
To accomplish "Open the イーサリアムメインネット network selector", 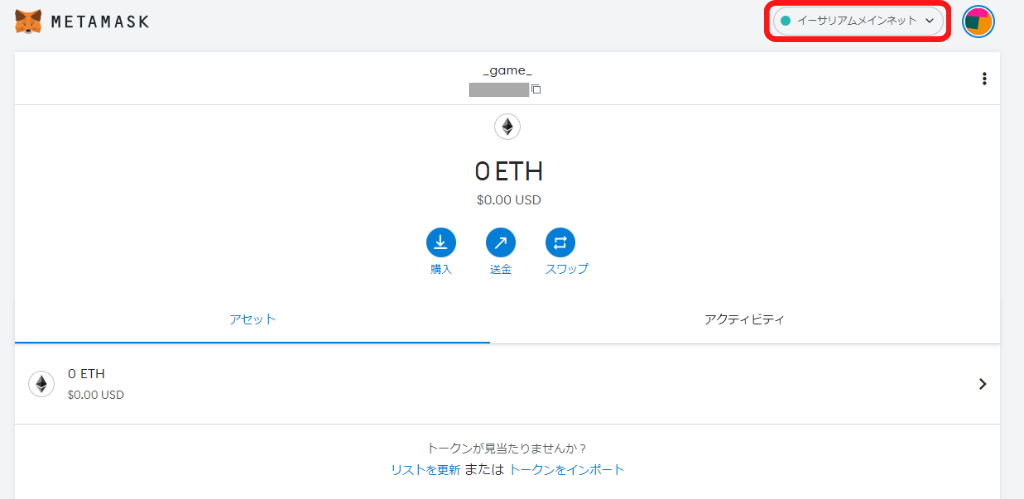I will tap(859, 22).
